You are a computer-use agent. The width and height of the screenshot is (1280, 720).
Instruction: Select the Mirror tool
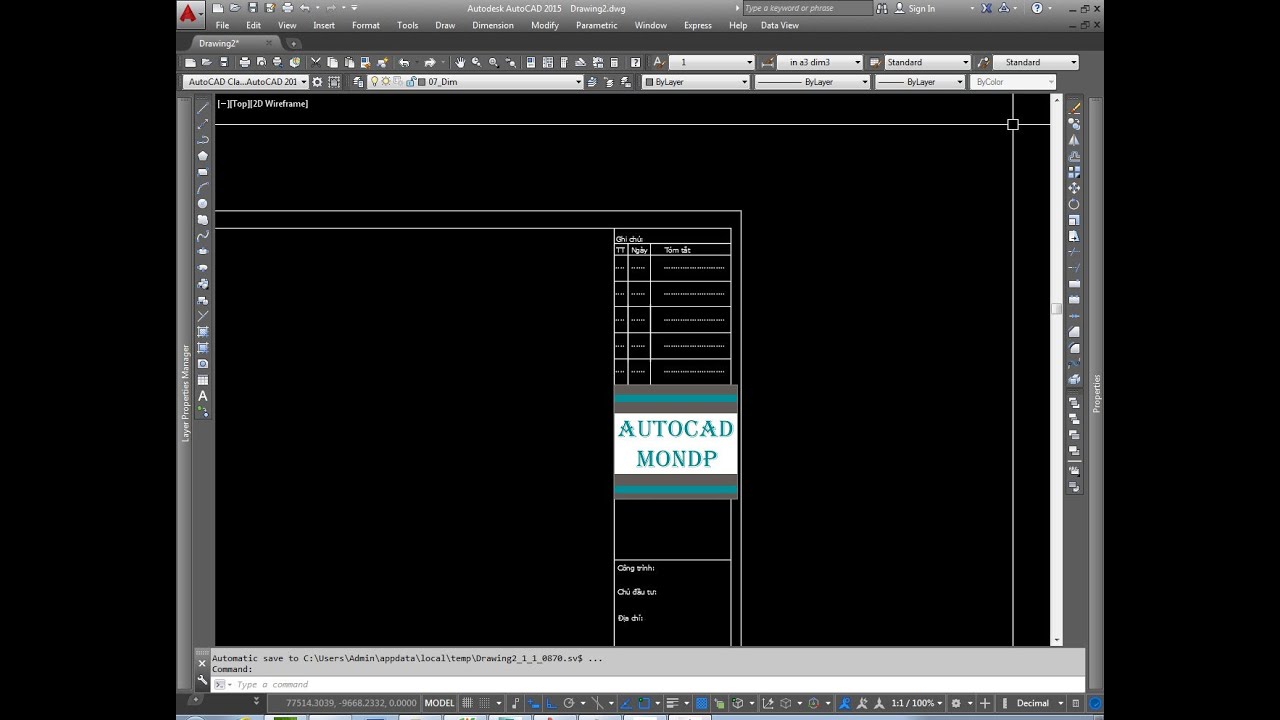(x=1075, y=140)
